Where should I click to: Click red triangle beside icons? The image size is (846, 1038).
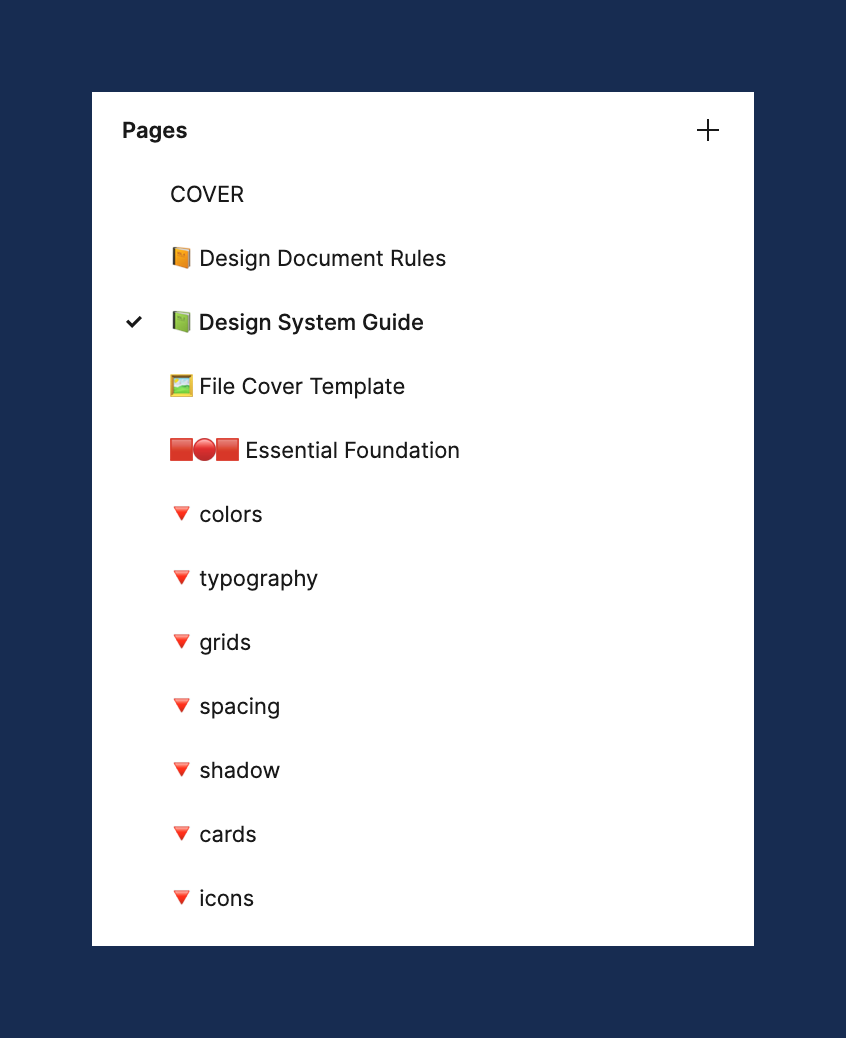click(x=181, y=897)
